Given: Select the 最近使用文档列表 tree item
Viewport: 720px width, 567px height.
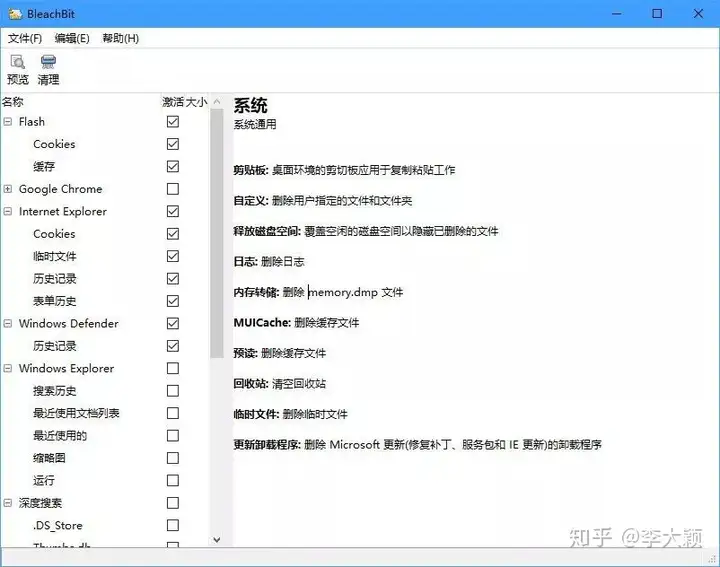Looking at the screenshot, I should (76, 413).
